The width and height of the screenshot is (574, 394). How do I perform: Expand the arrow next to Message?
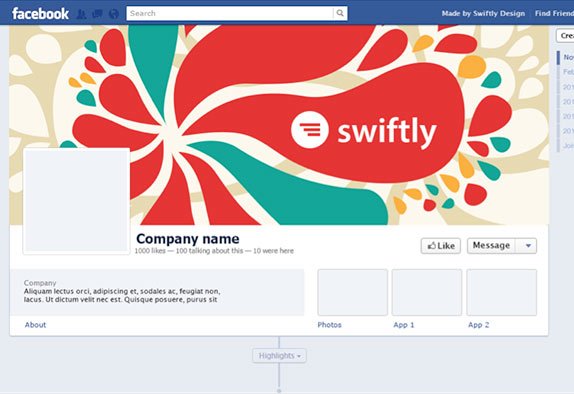click(526, 245)
